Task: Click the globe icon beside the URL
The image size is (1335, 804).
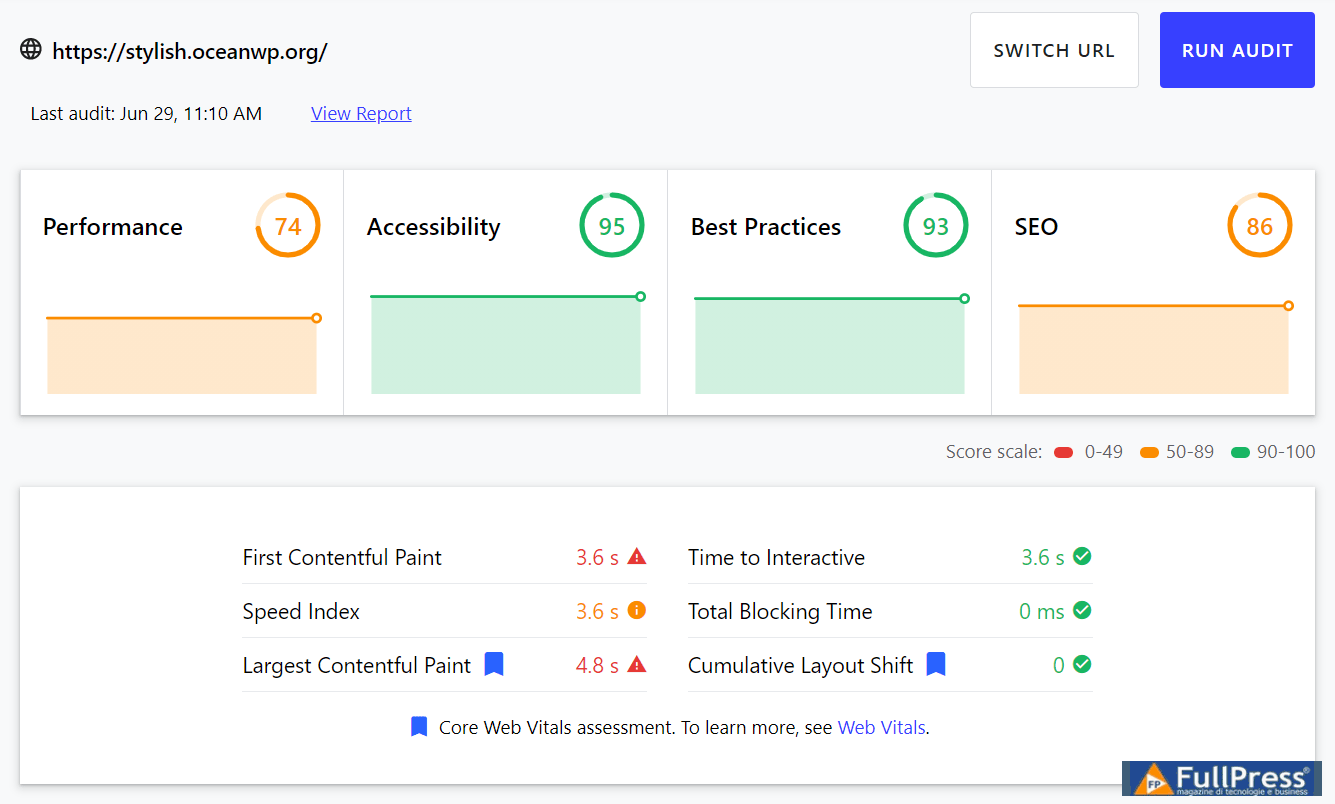Action: pos(31,49)
